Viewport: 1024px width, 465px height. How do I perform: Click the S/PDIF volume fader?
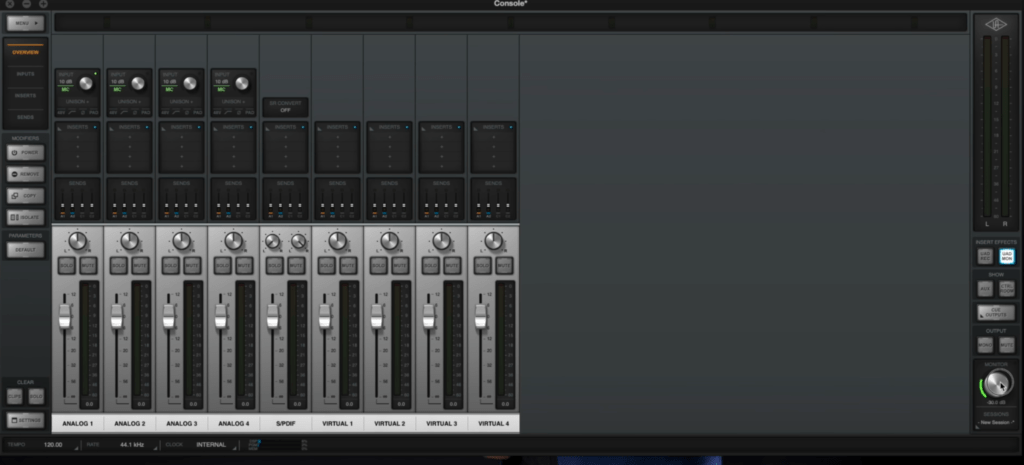273,316
